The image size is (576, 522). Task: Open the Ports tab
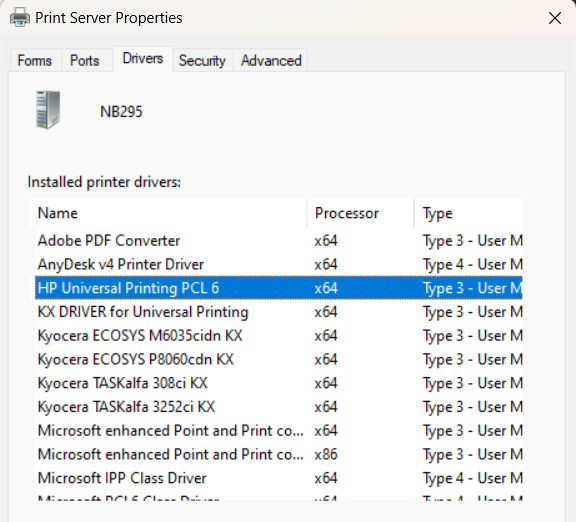[x=85, y=61]
